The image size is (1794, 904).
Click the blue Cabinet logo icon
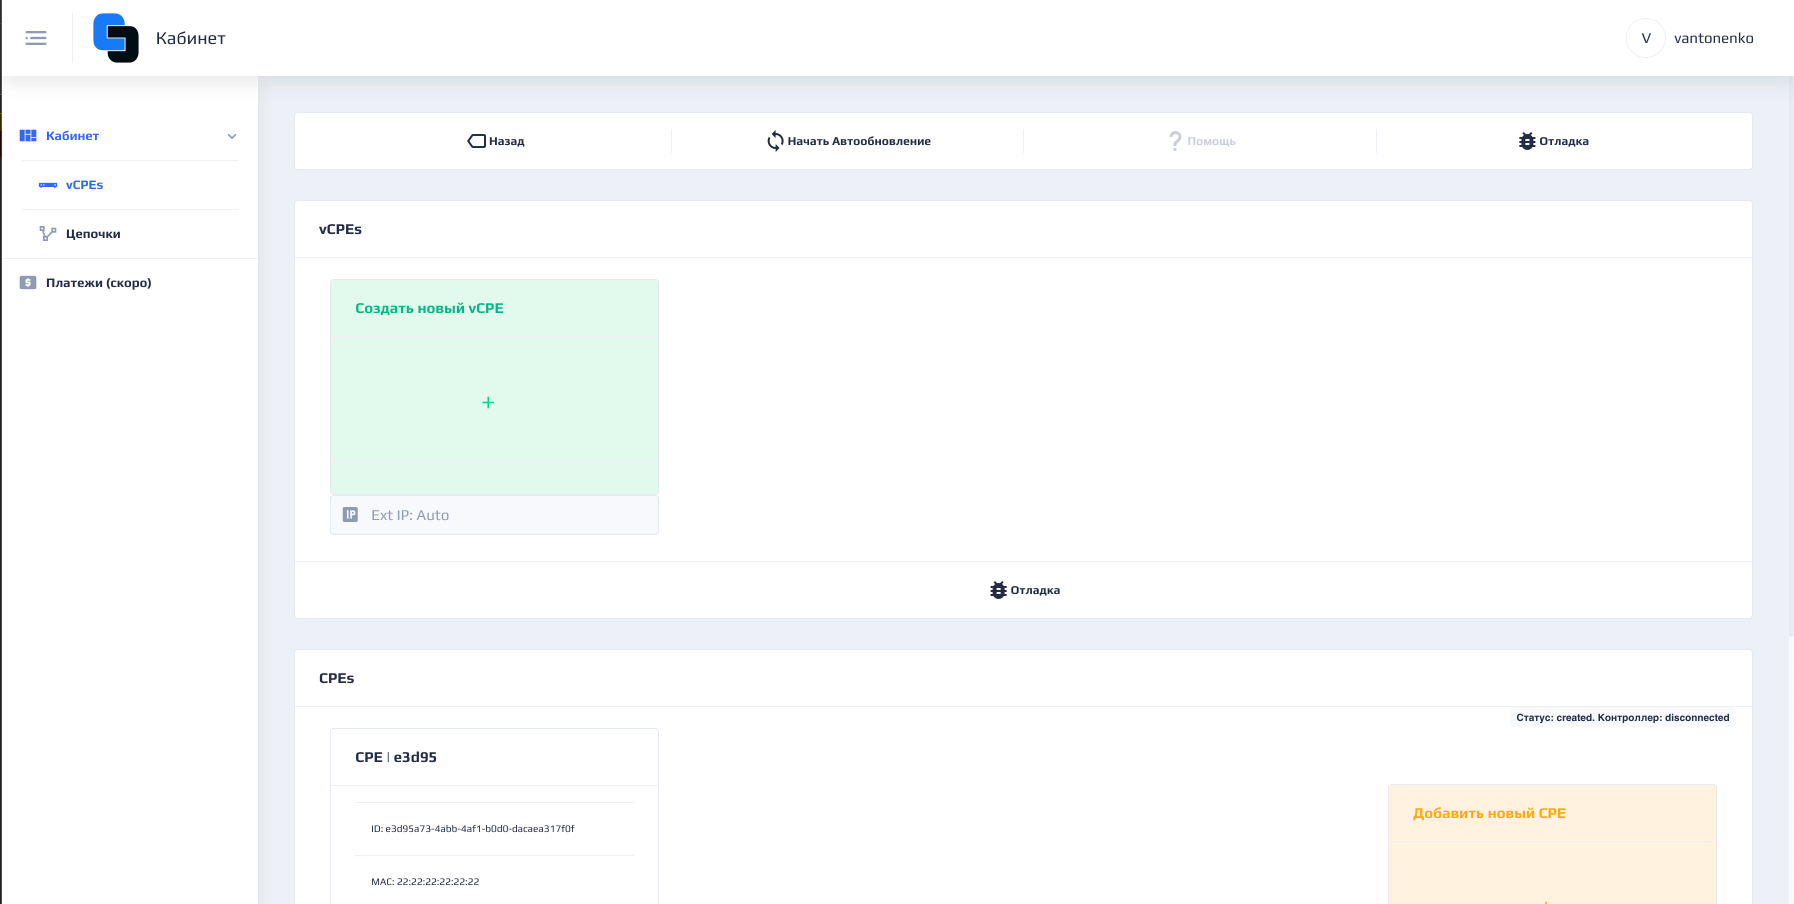tap(116, 38)
